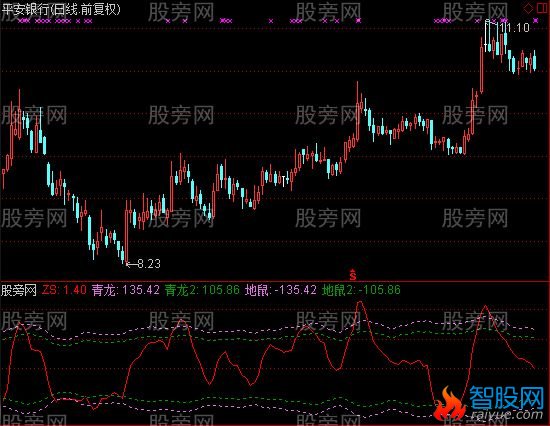Click the red S marker above the indicator panel
This screenshot has width=550, height=426.
click(x=353, y=275)
